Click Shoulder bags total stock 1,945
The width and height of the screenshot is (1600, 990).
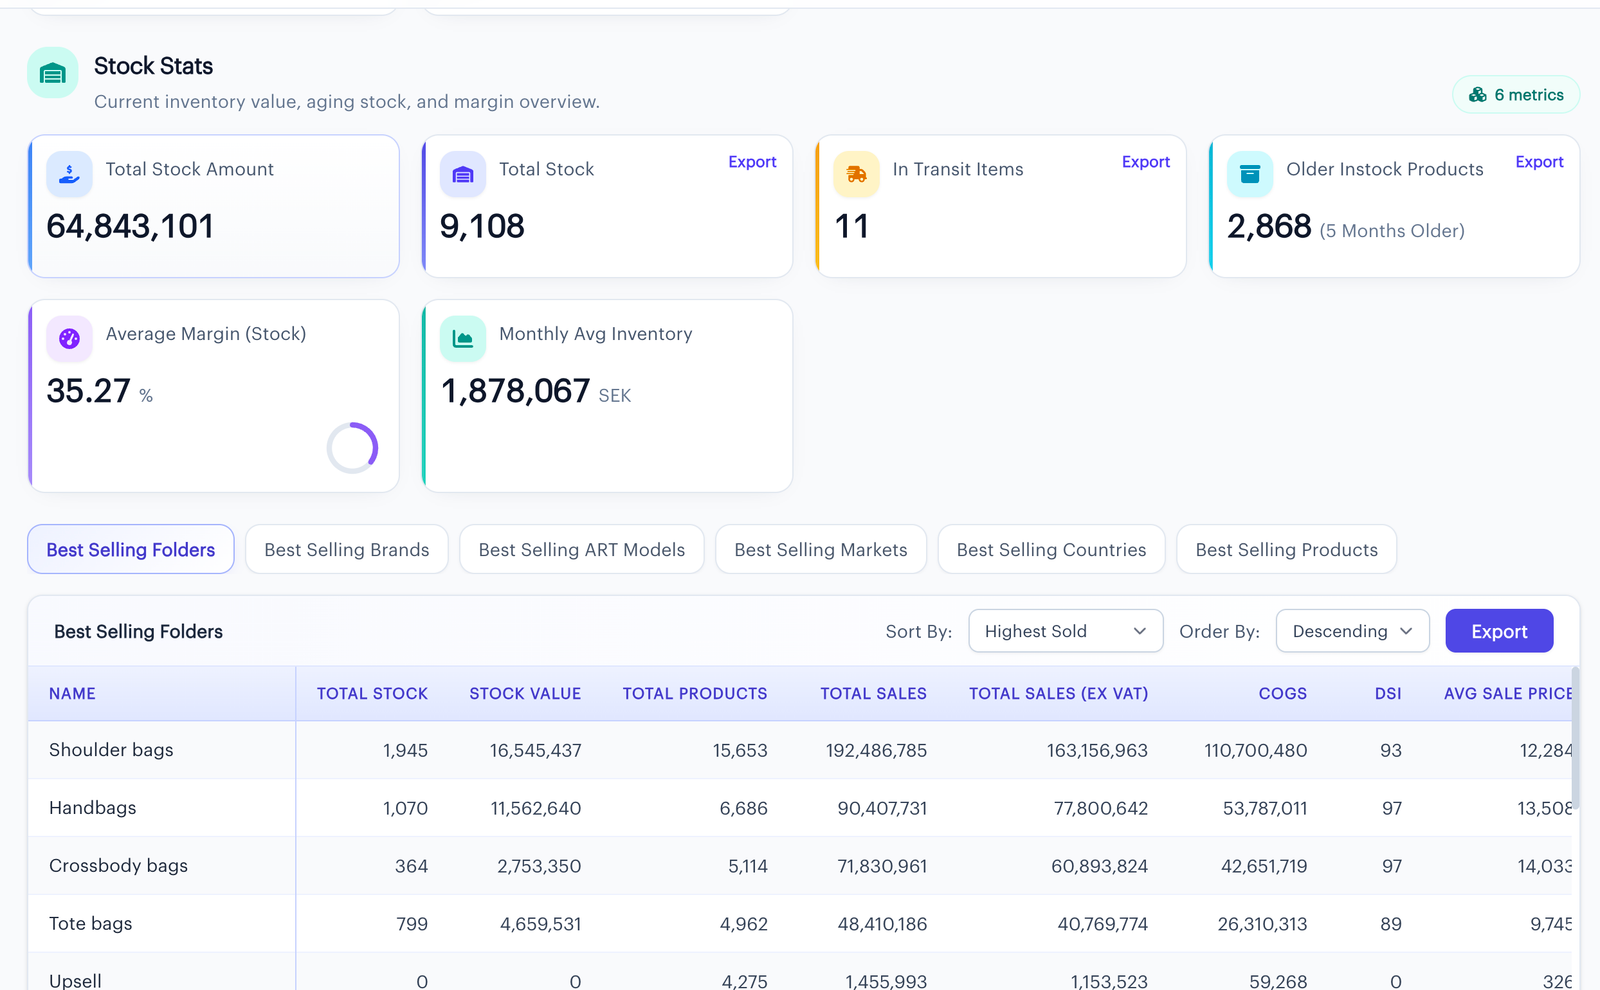tap(405, 751)
